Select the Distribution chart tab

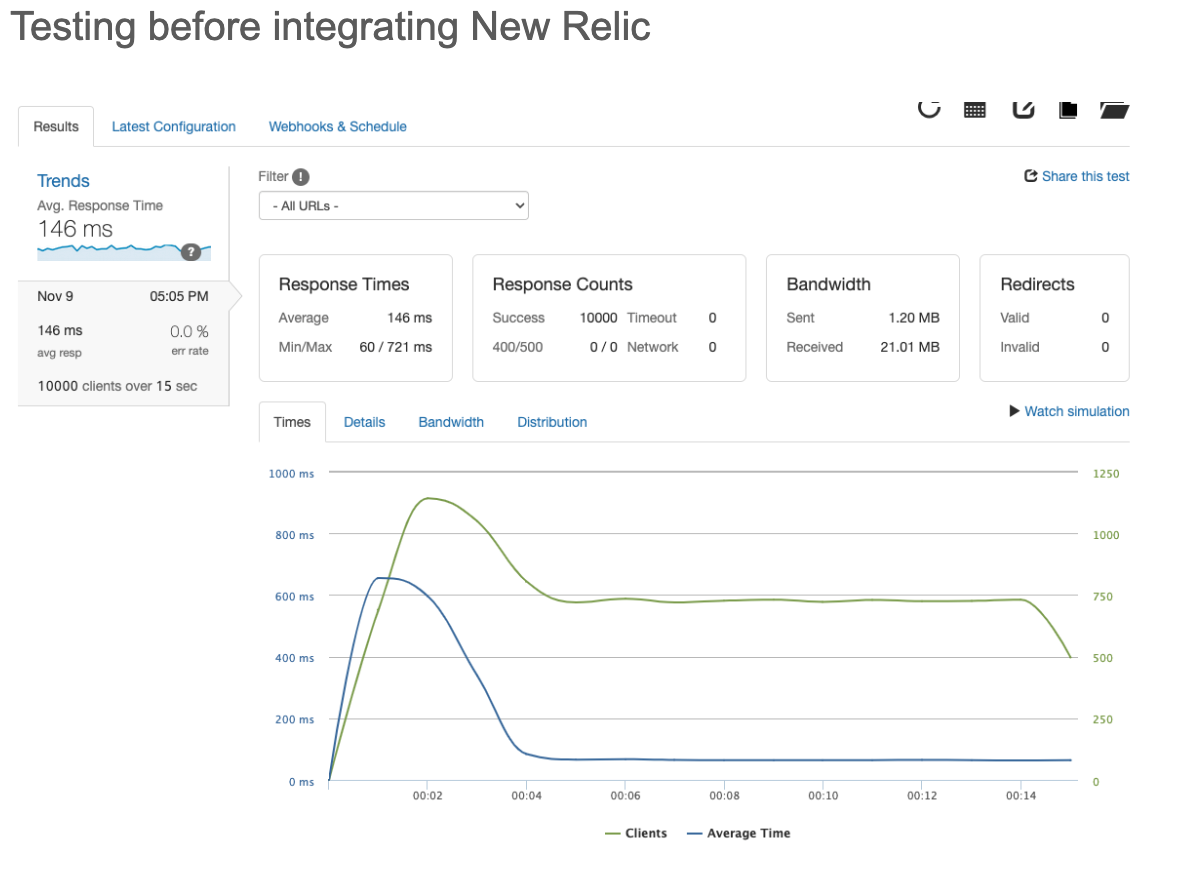pyautogui.click(x=552, y=422)
